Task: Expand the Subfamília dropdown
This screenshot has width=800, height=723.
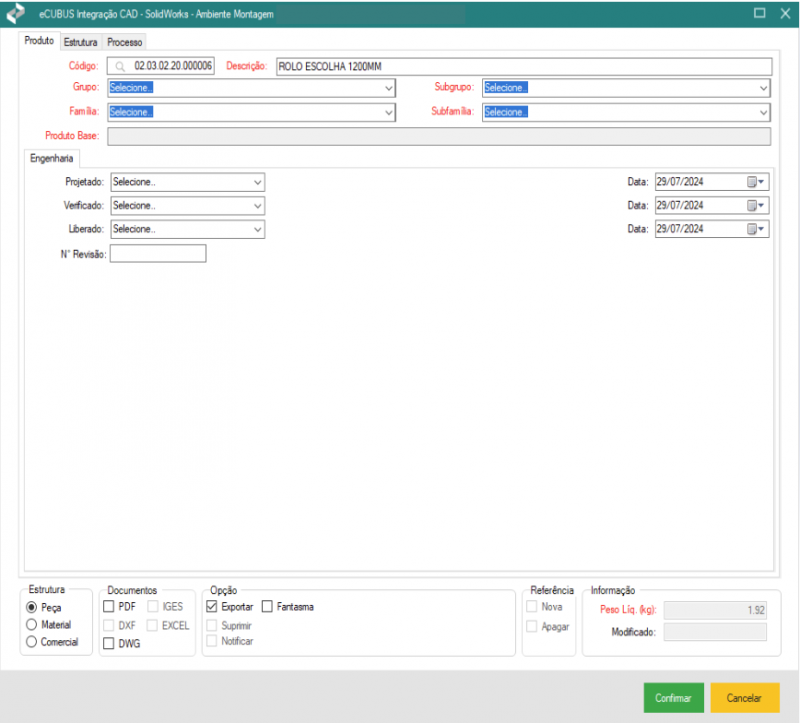Action: 626,112
